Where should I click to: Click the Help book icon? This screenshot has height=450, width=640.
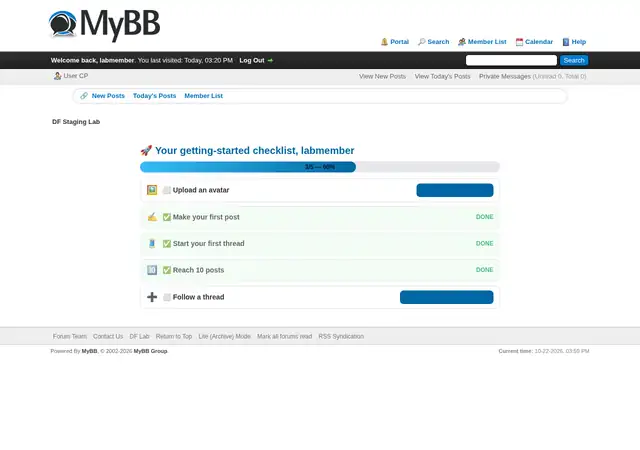point(566,42)
